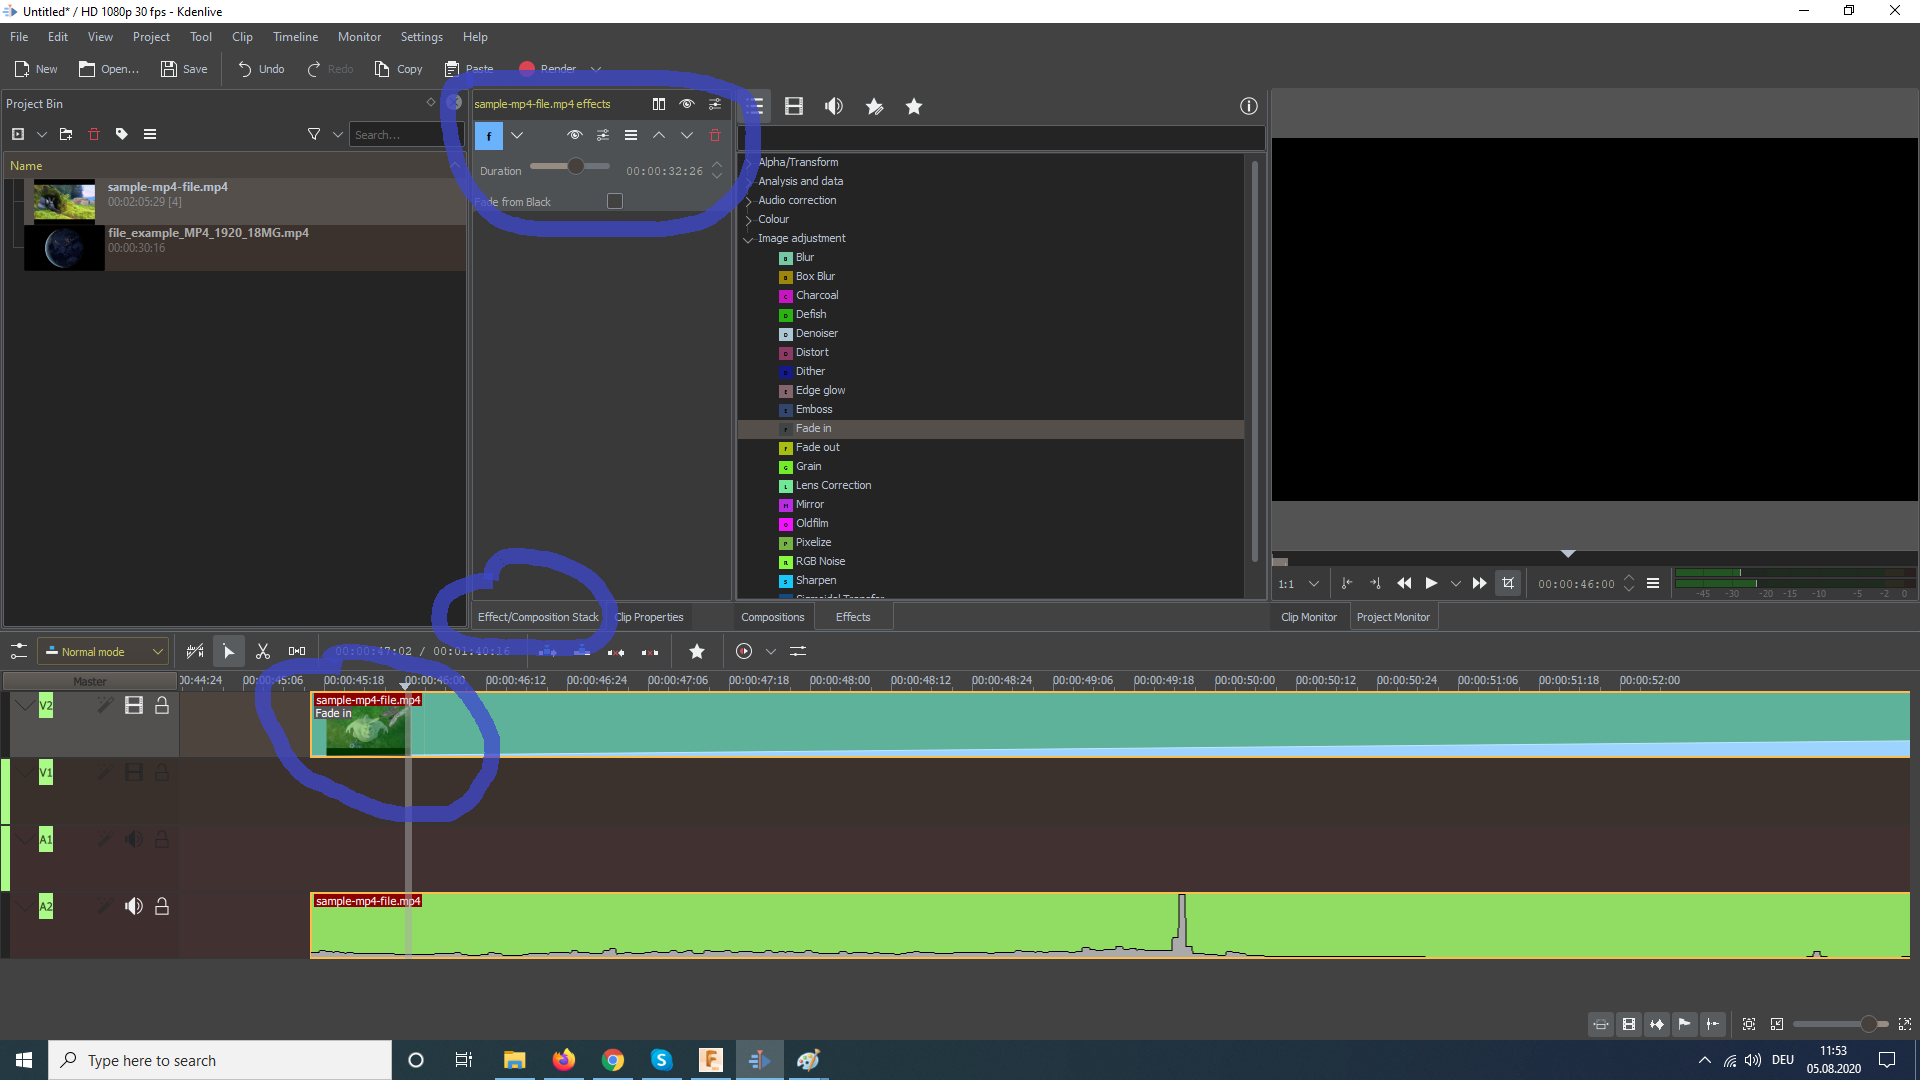Toggle Fade in effect enabled eye
Image resolution: width=1920 pixels, height=1080 pixels.
coord(575,135)
